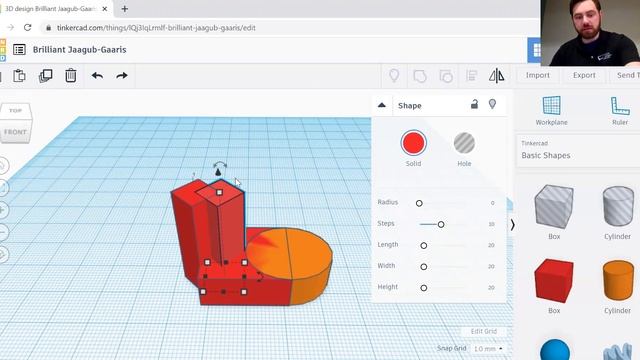Open a new browser tab
The height and width of the screenshot is (360, 640).
pos(124,9)
